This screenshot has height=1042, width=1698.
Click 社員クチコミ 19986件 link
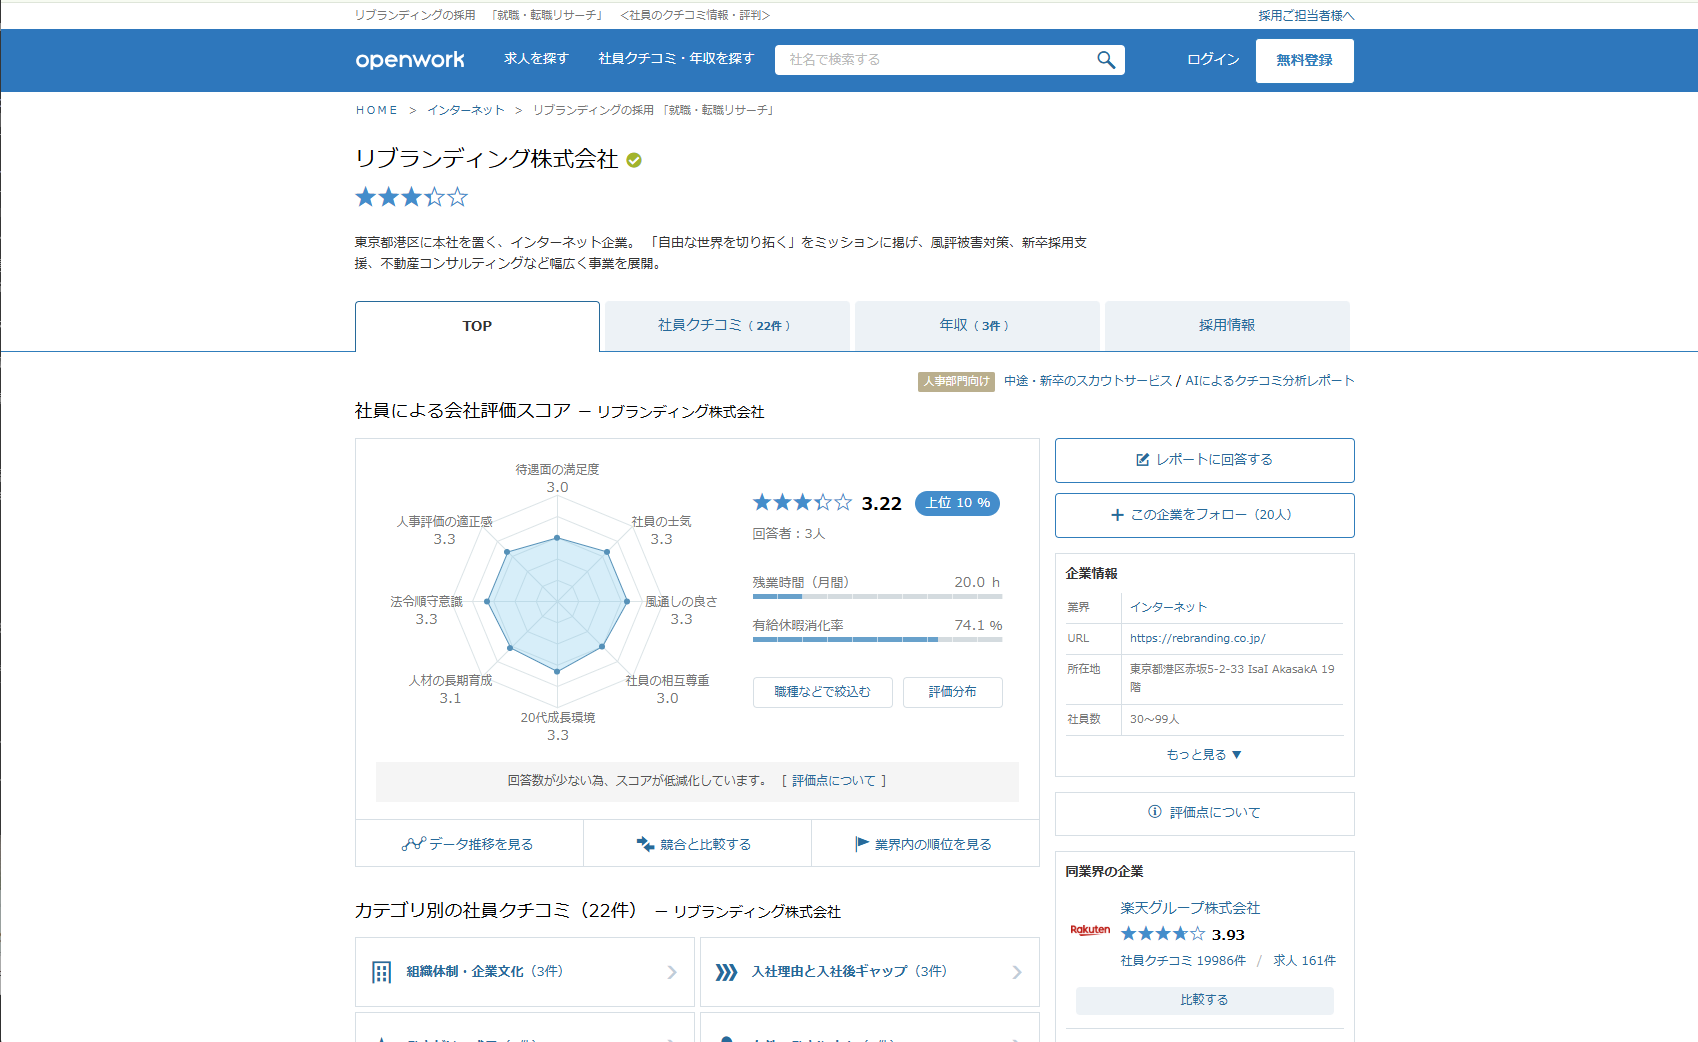[1183, 961]
